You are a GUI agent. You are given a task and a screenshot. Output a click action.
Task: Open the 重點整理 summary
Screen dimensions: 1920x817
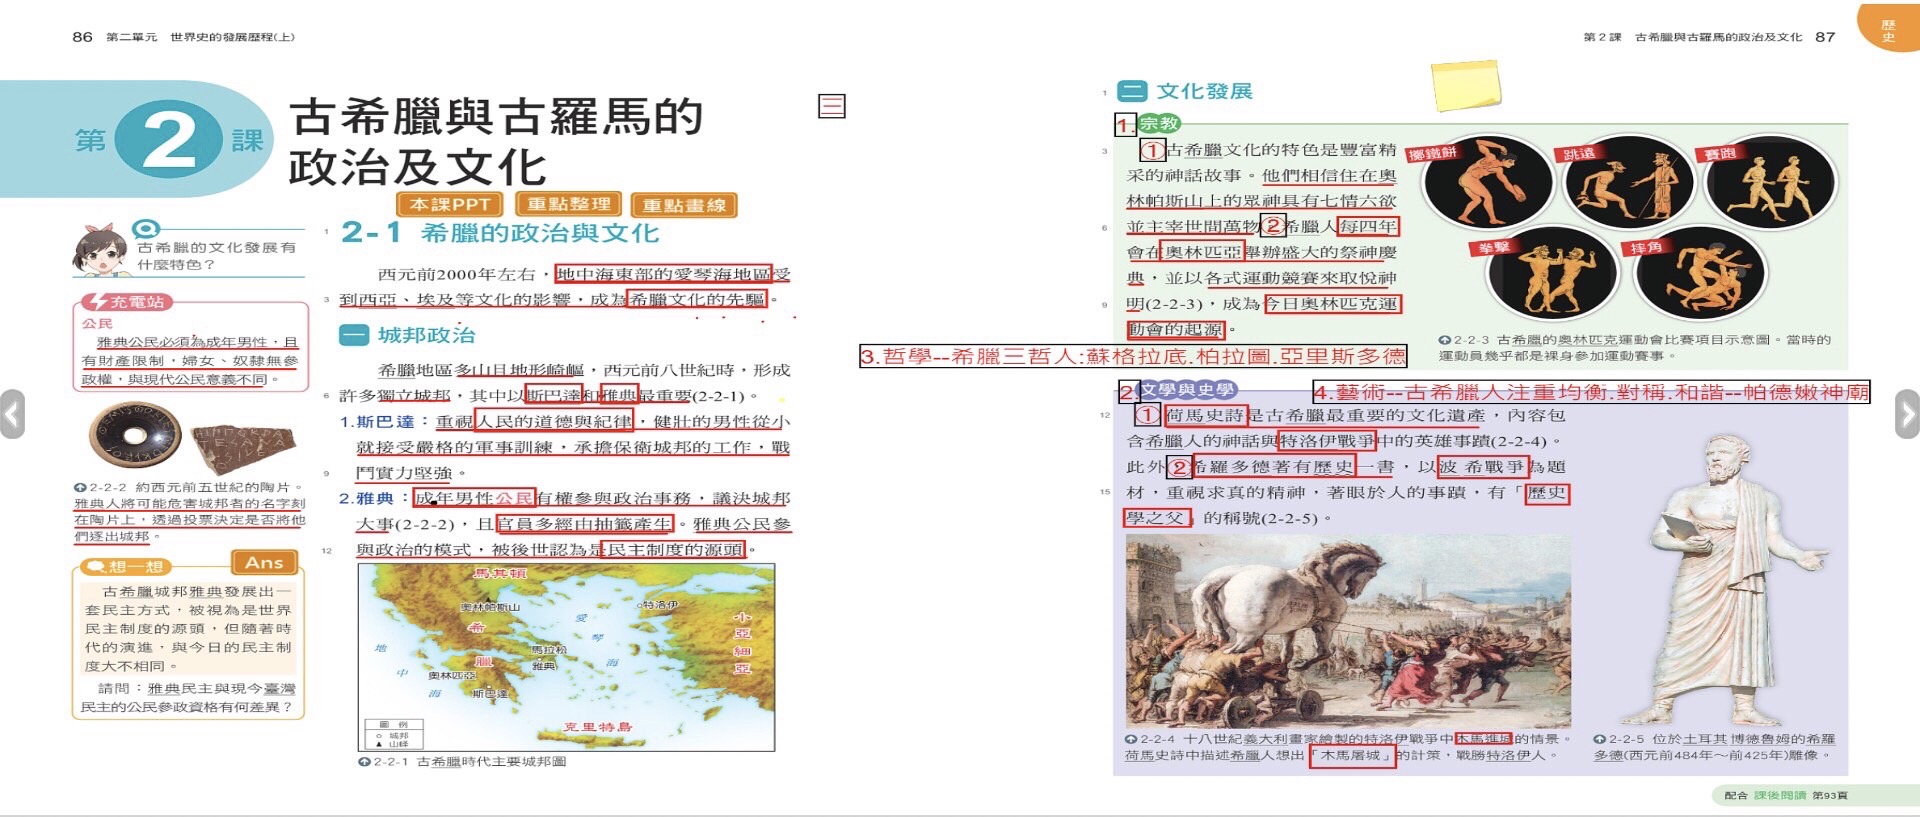coord(569,205)
